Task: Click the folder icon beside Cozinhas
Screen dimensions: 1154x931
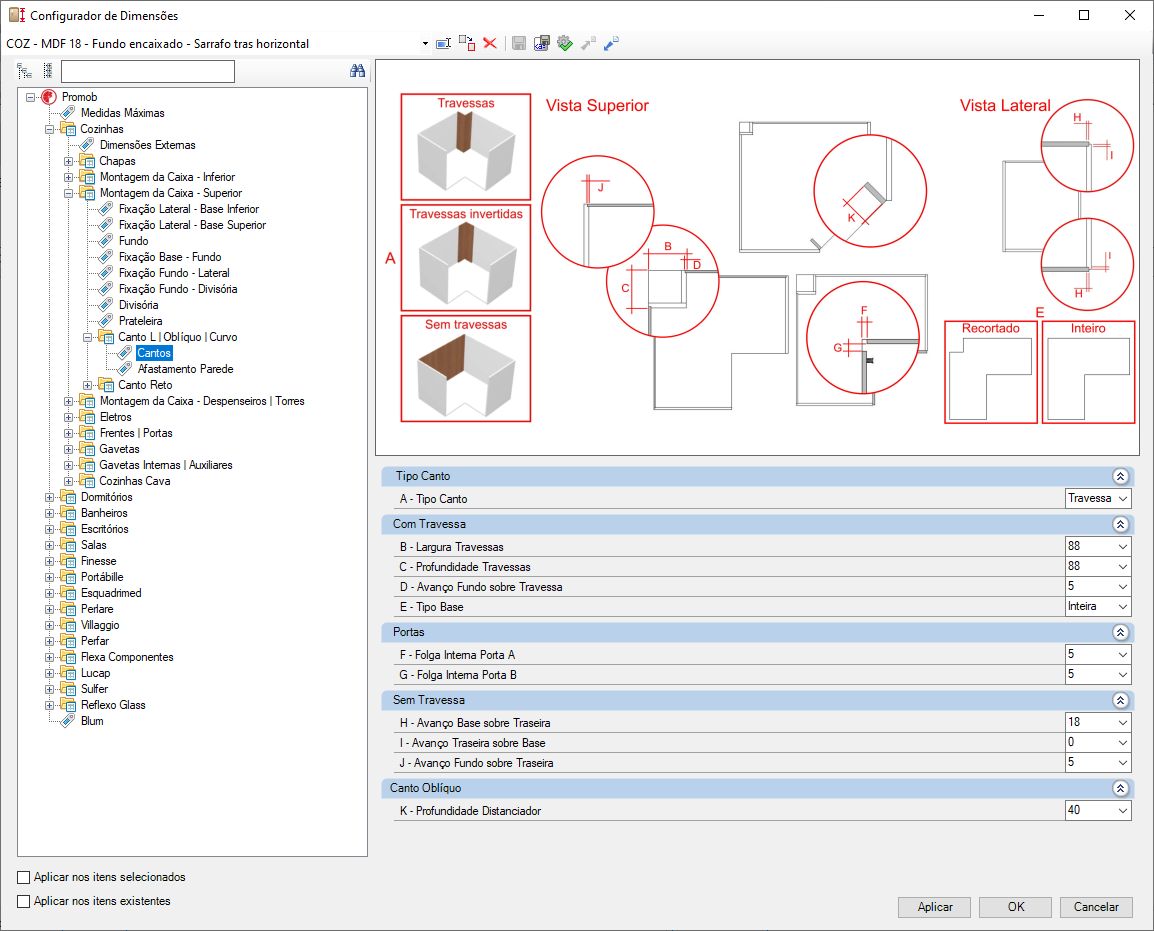Action: [68, 129]
